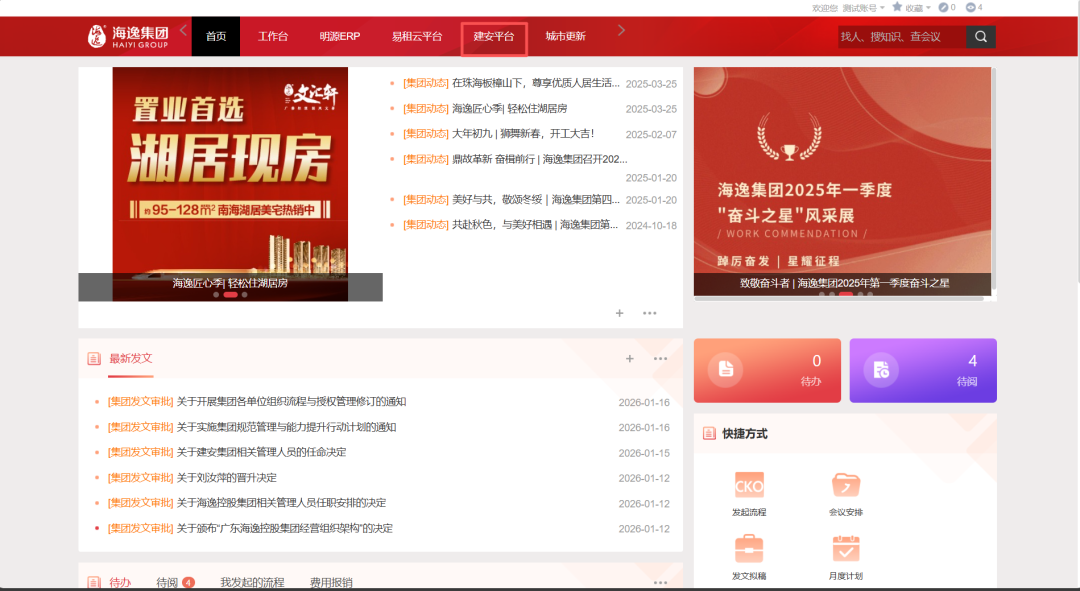This screenshot has height=591, width=1080.
Task: Click the eye icon with count 4
Action: point(970,8)
